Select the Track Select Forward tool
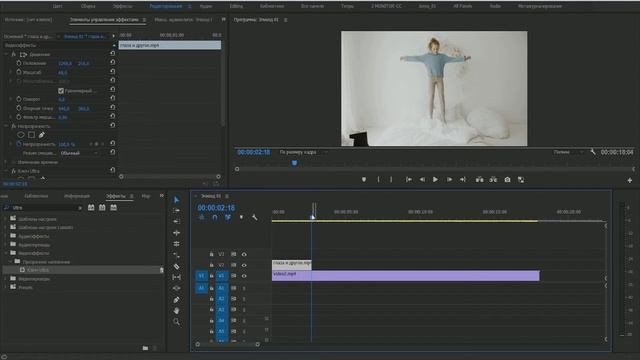The height and width of the screenshot is (360, 640). (176, 211)
